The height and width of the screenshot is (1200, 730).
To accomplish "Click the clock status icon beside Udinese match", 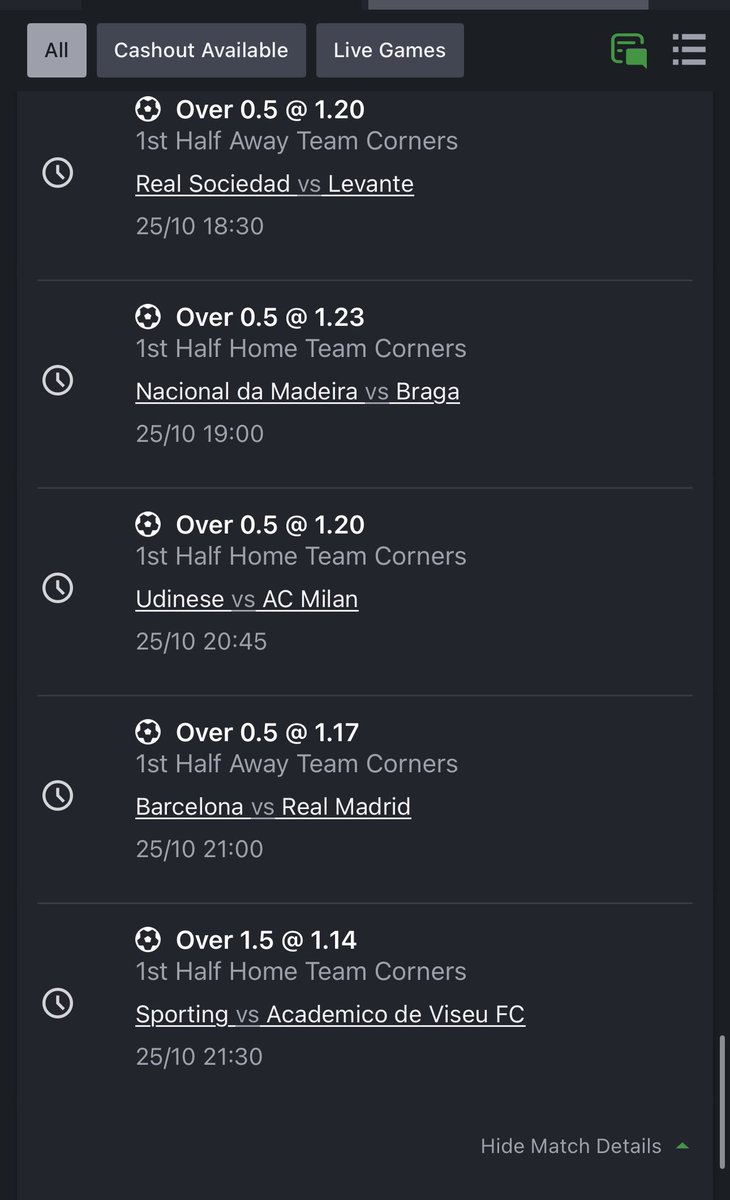I will [58, 588].
